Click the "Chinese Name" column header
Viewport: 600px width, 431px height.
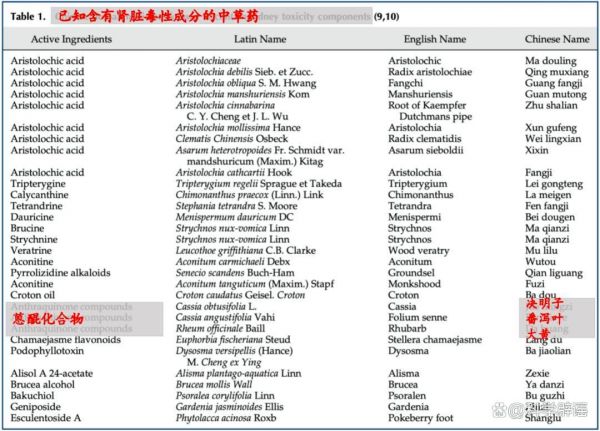[557, 39]
